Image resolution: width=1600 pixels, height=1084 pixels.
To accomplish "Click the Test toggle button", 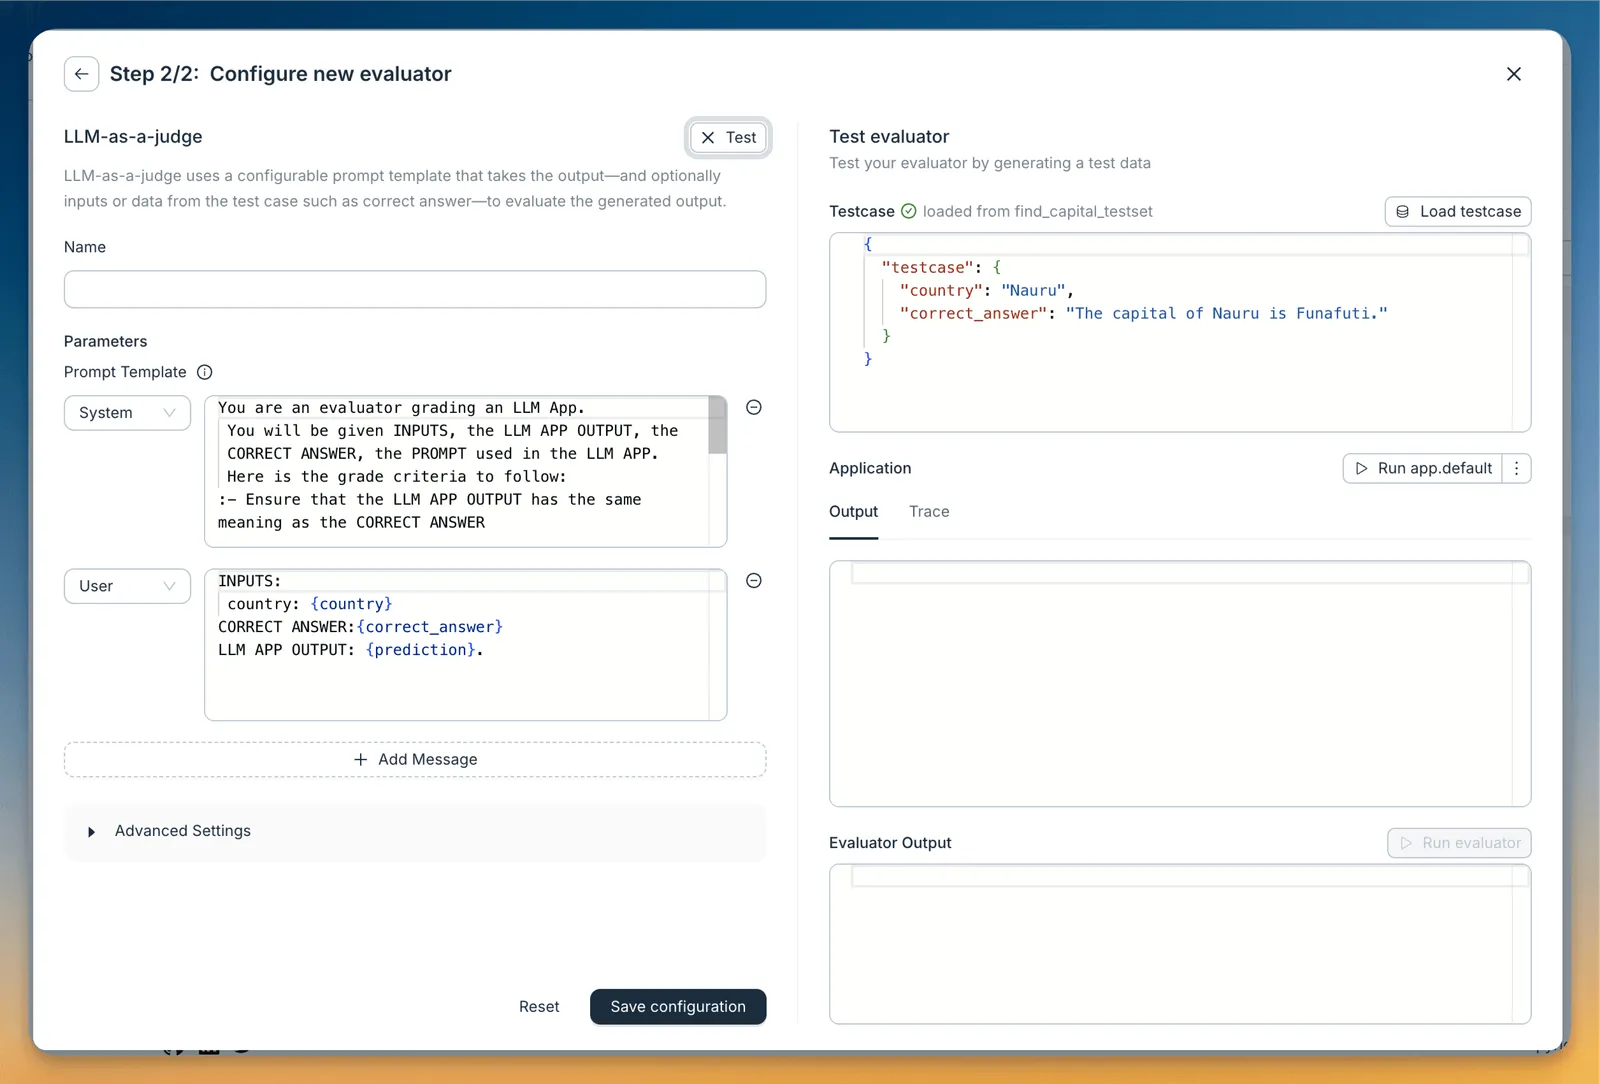I will 728,138.
